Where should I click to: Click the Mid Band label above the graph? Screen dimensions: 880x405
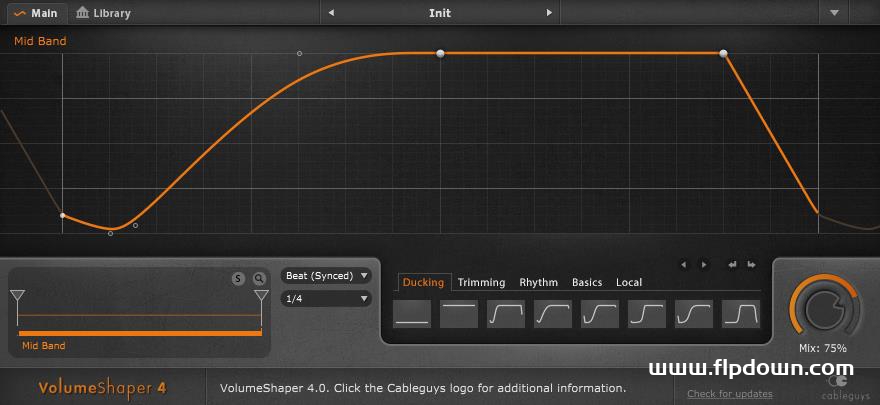pos(40,41)
